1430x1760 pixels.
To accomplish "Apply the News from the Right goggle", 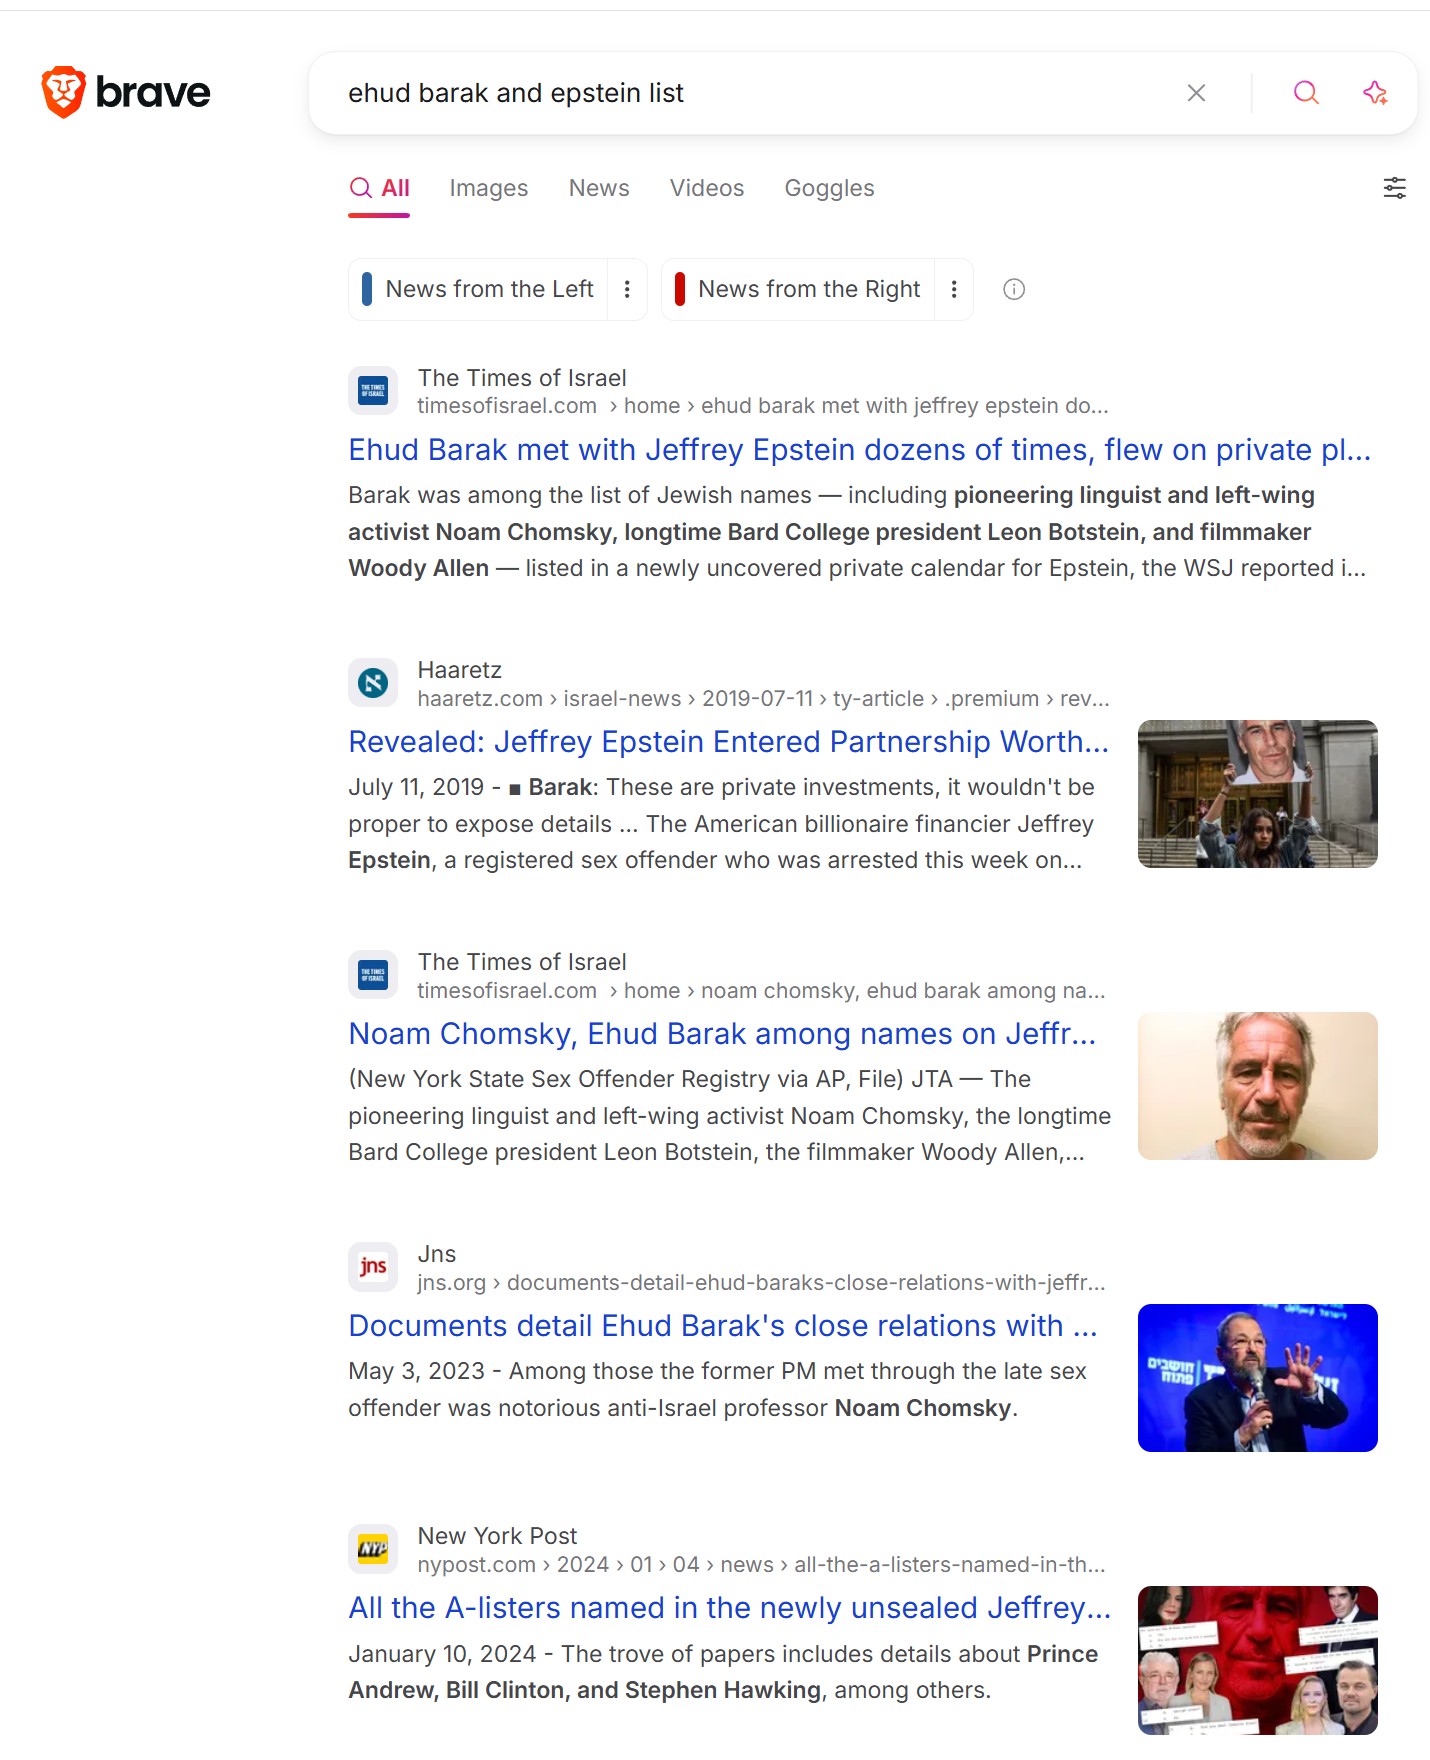I will pyautogui.click(x=798, y=289).
